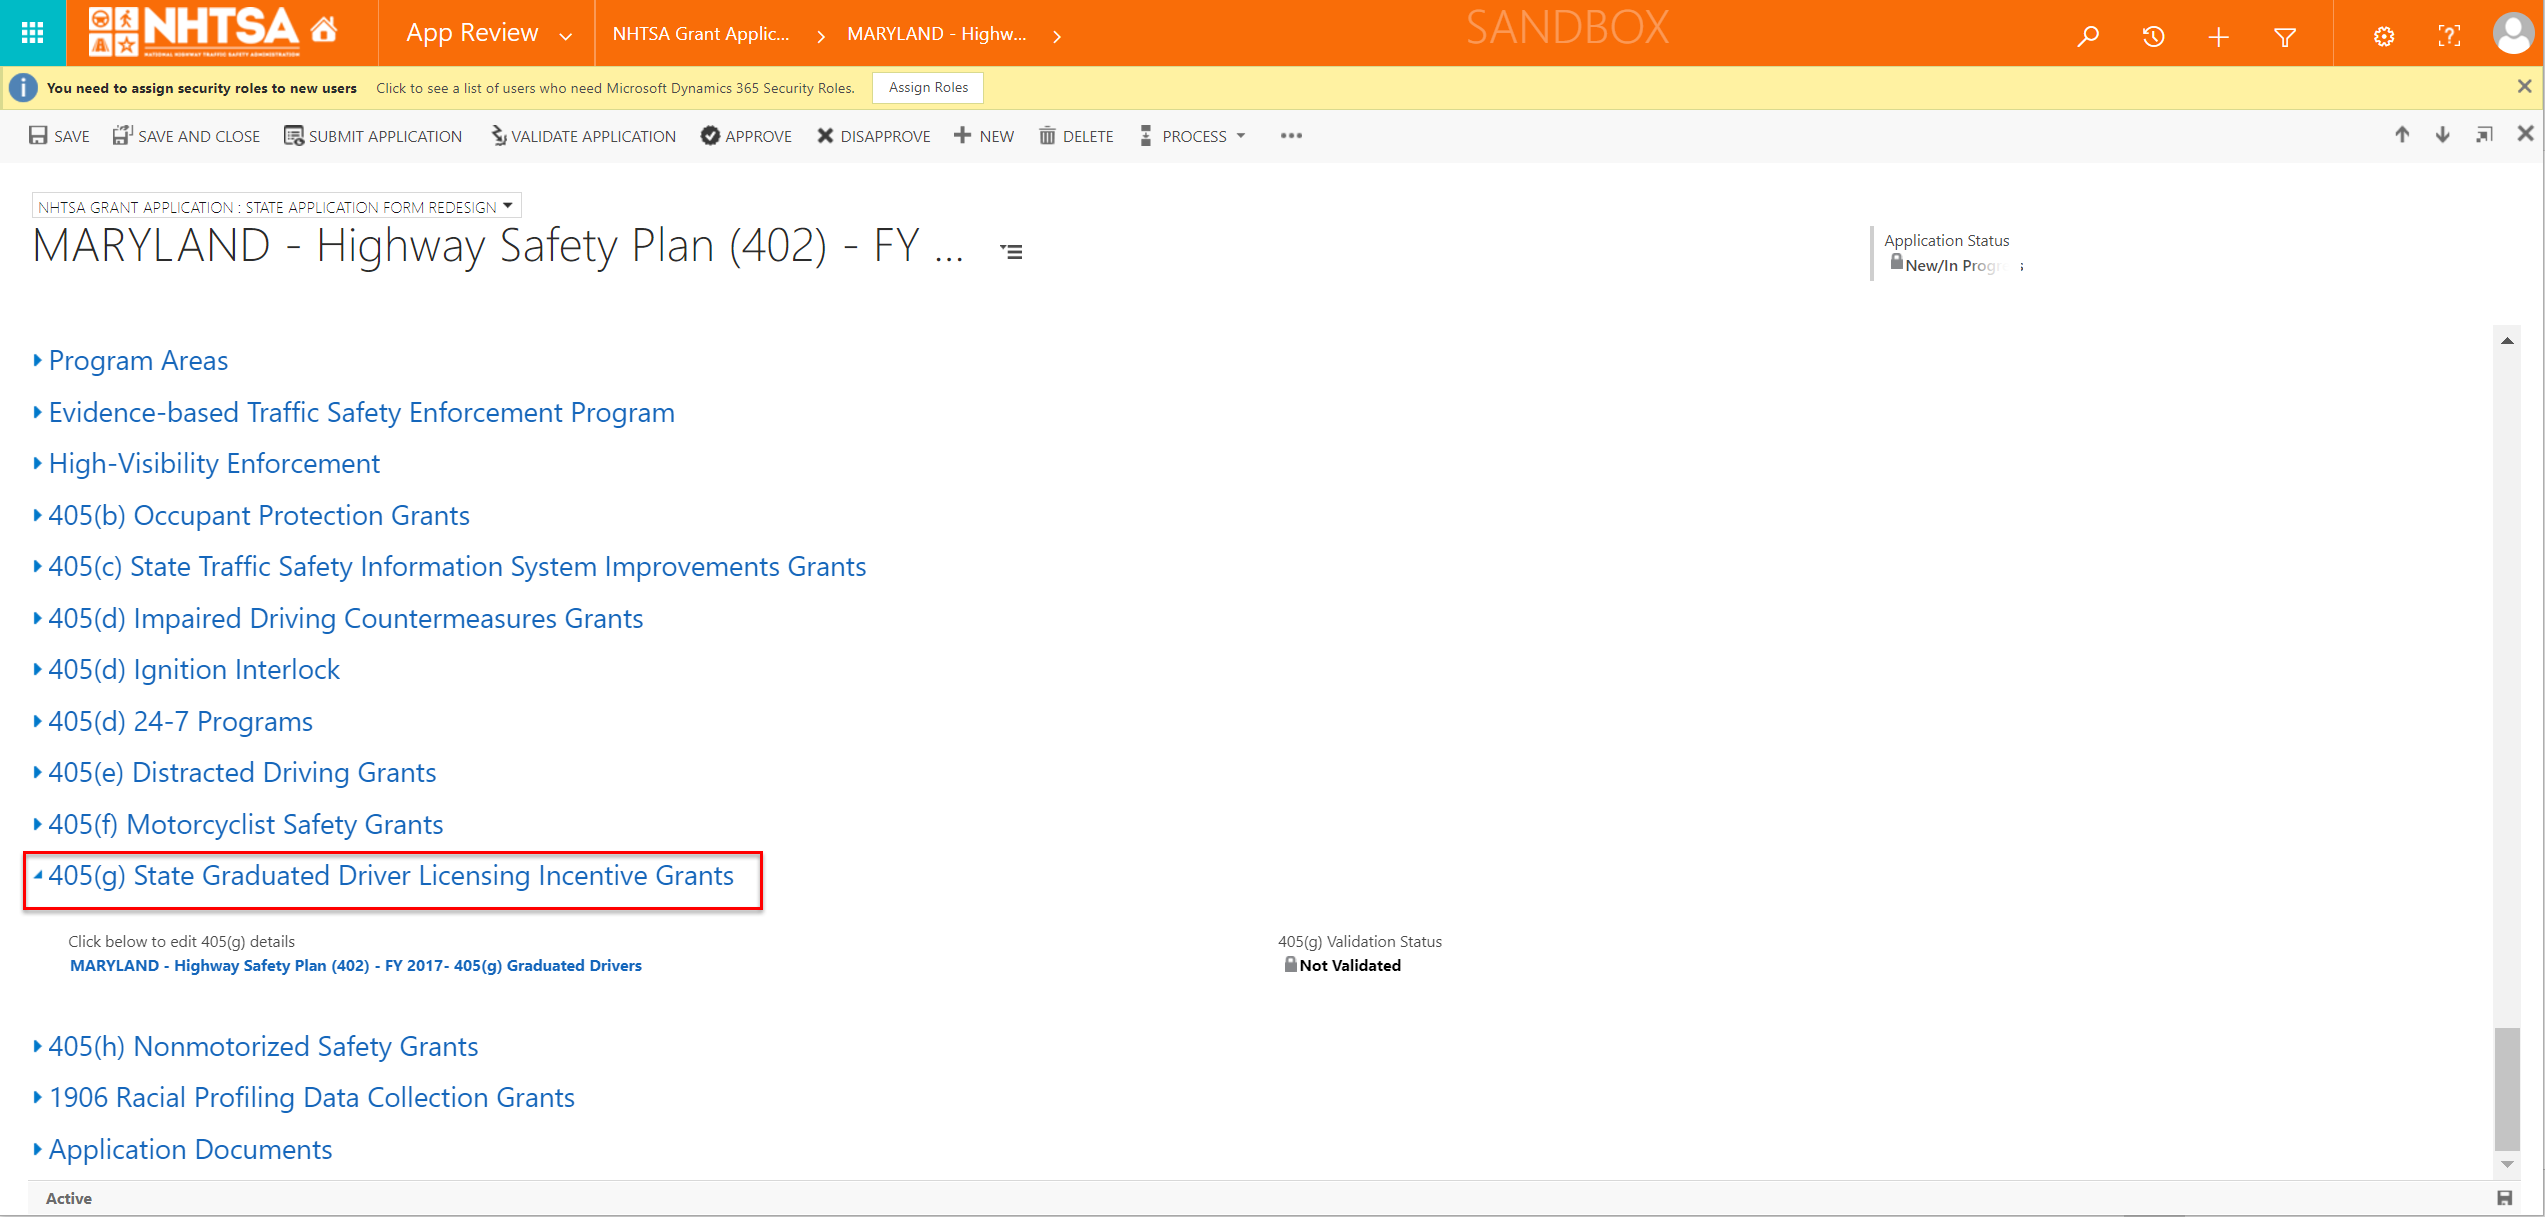Collapse the 405(g) State Graduated Driver Licensing section
The image size is (2545, 1217).
coord(390,875)
